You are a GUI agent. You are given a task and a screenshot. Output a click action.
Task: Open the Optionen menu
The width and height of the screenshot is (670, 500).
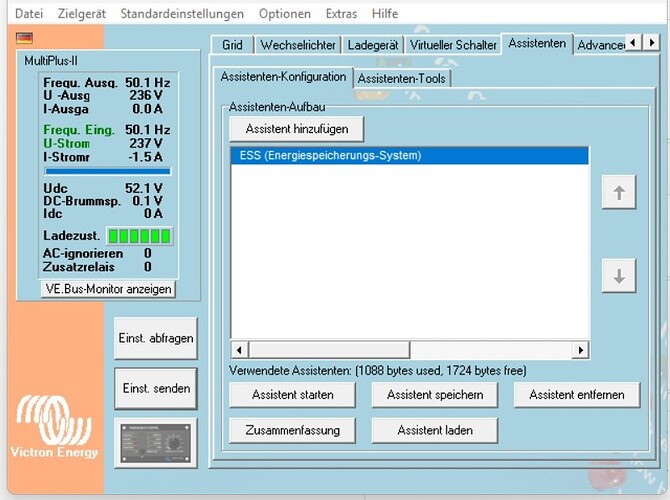(x=285, y=14)
